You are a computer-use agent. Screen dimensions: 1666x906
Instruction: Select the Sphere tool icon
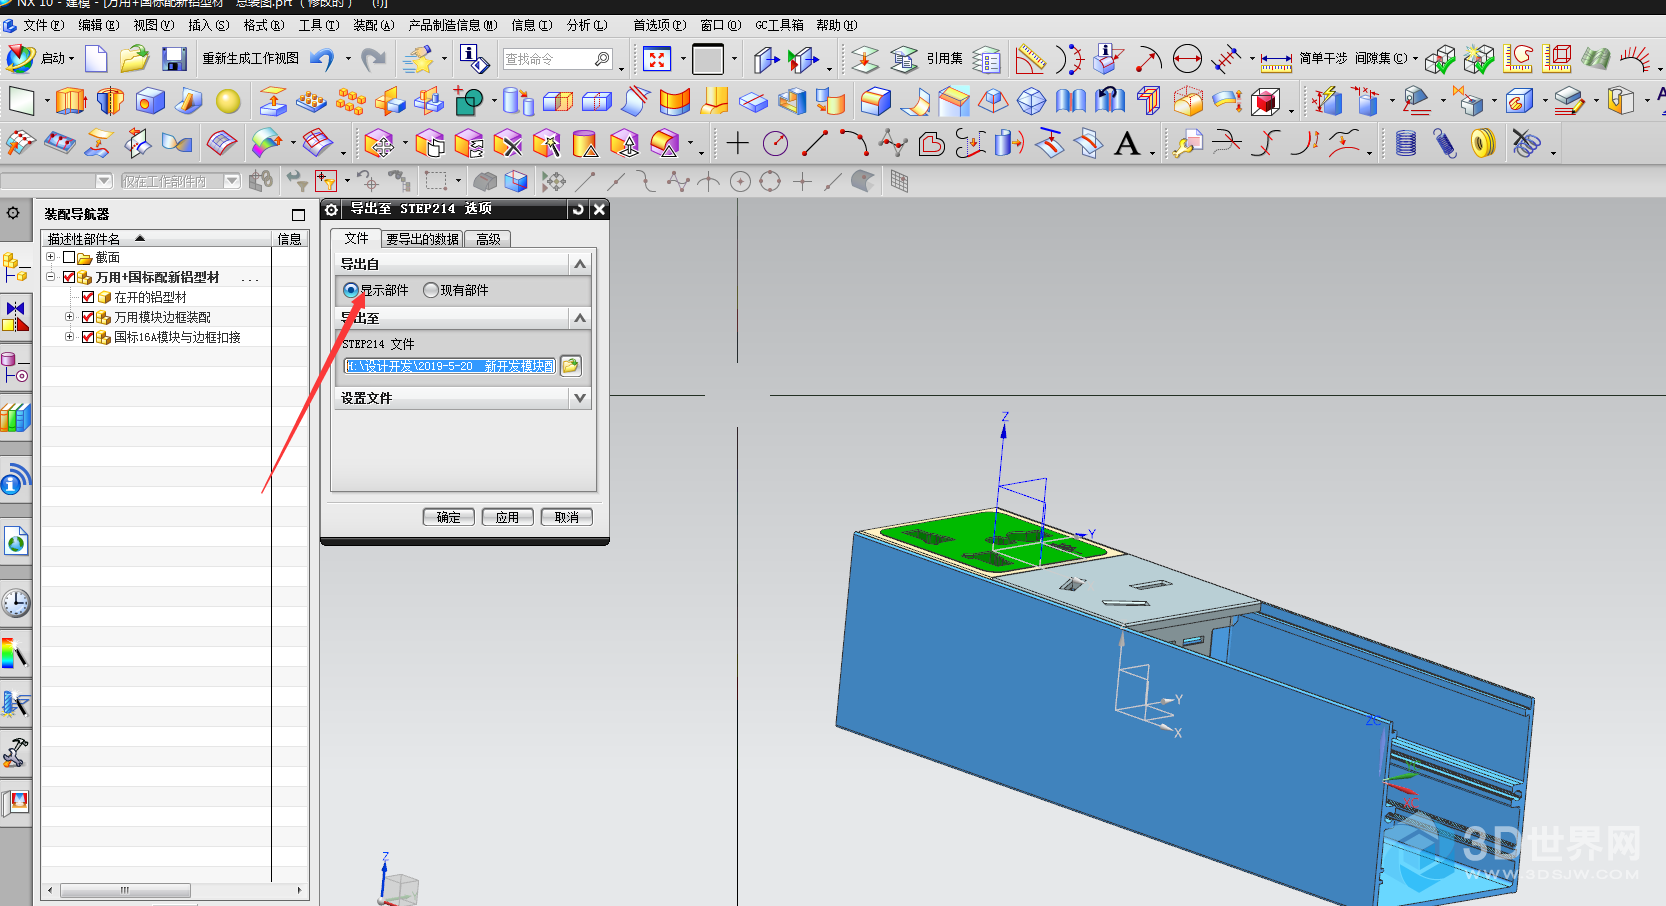coord(228,101)
